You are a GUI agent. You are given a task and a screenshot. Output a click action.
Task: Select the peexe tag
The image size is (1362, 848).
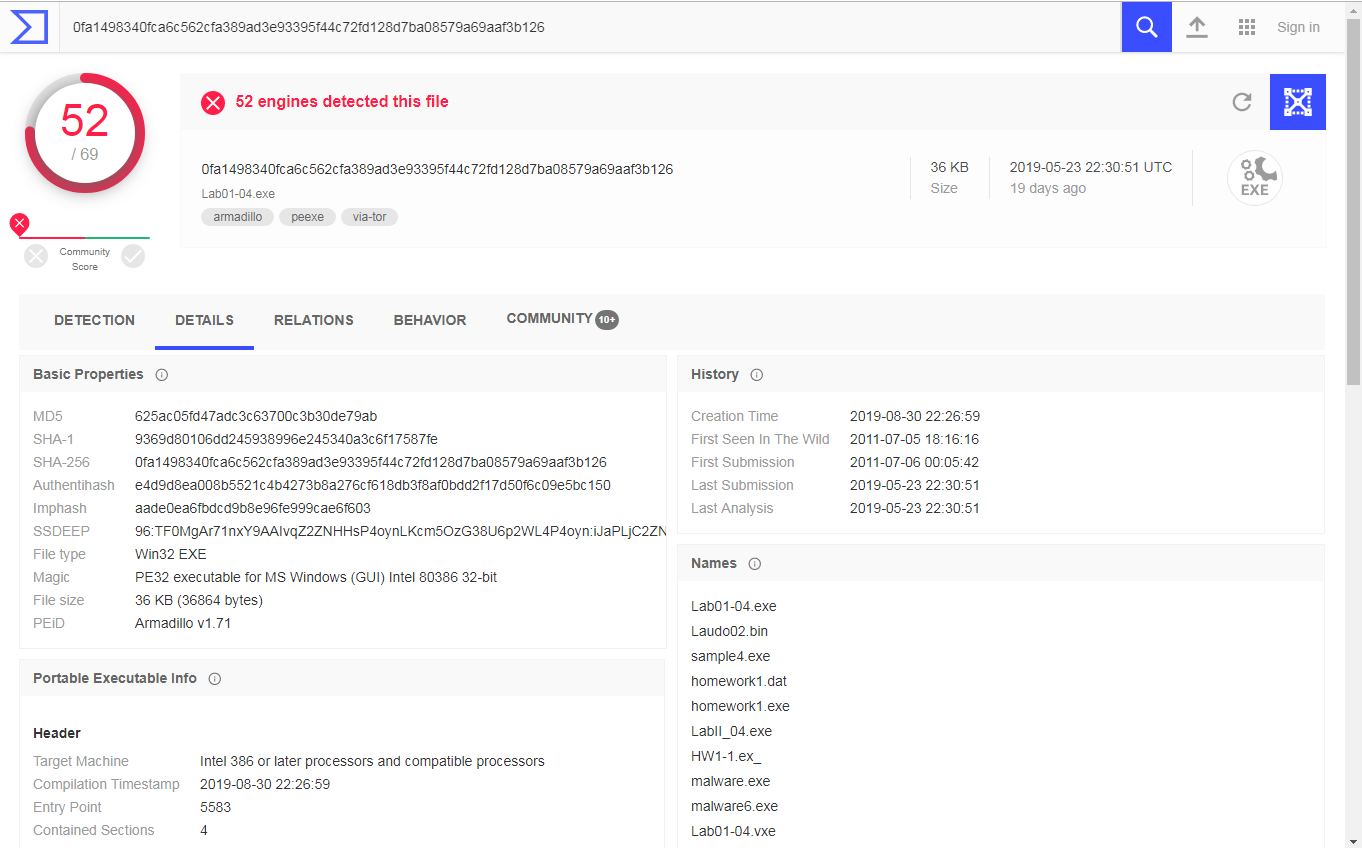(307, 216)
